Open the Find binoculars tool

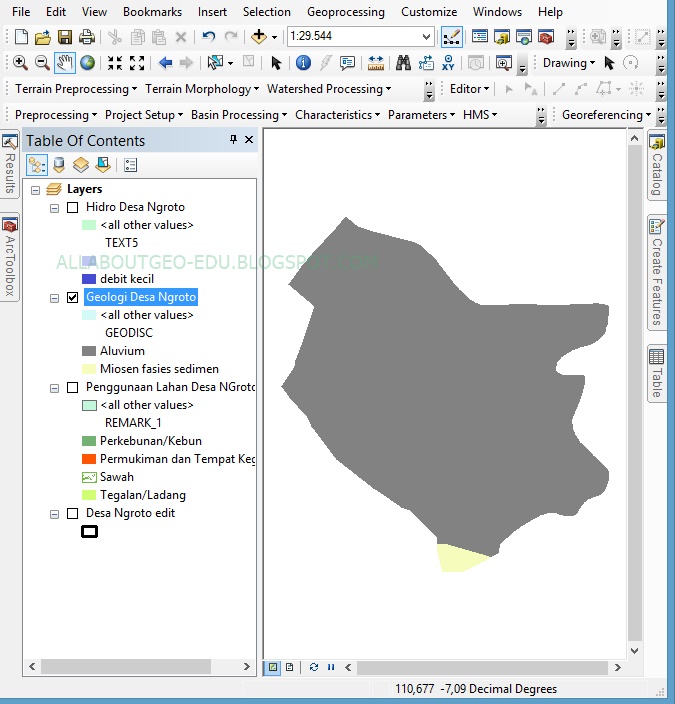coord(403,63)
